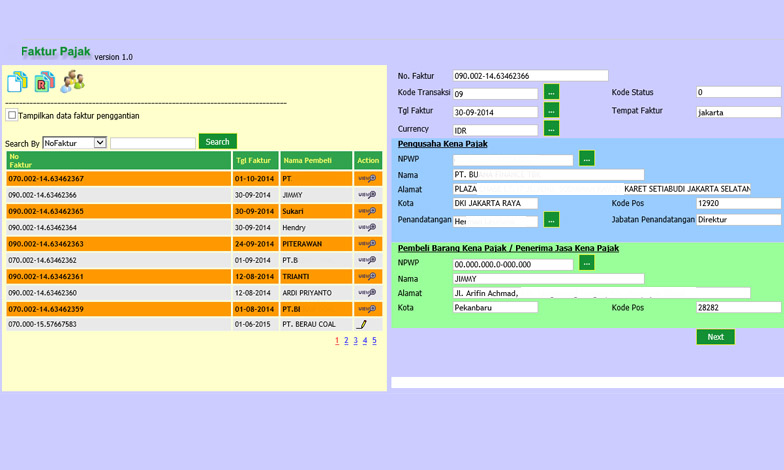Click the documents icon marked R
This screenshot has height=470, width=784.
pyautogui.click(x=44, y=83)
